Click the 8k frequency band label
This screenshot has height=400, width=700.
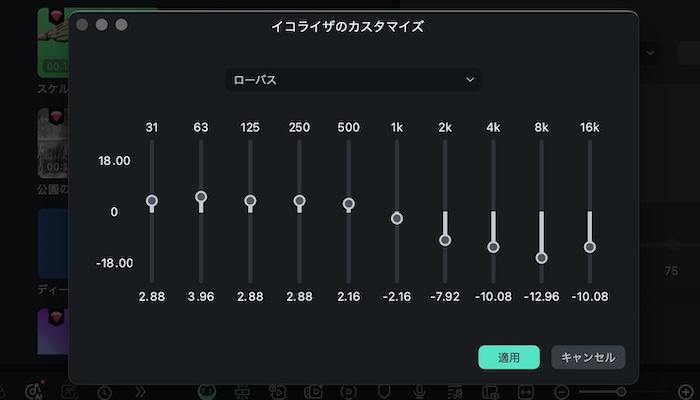542,127
